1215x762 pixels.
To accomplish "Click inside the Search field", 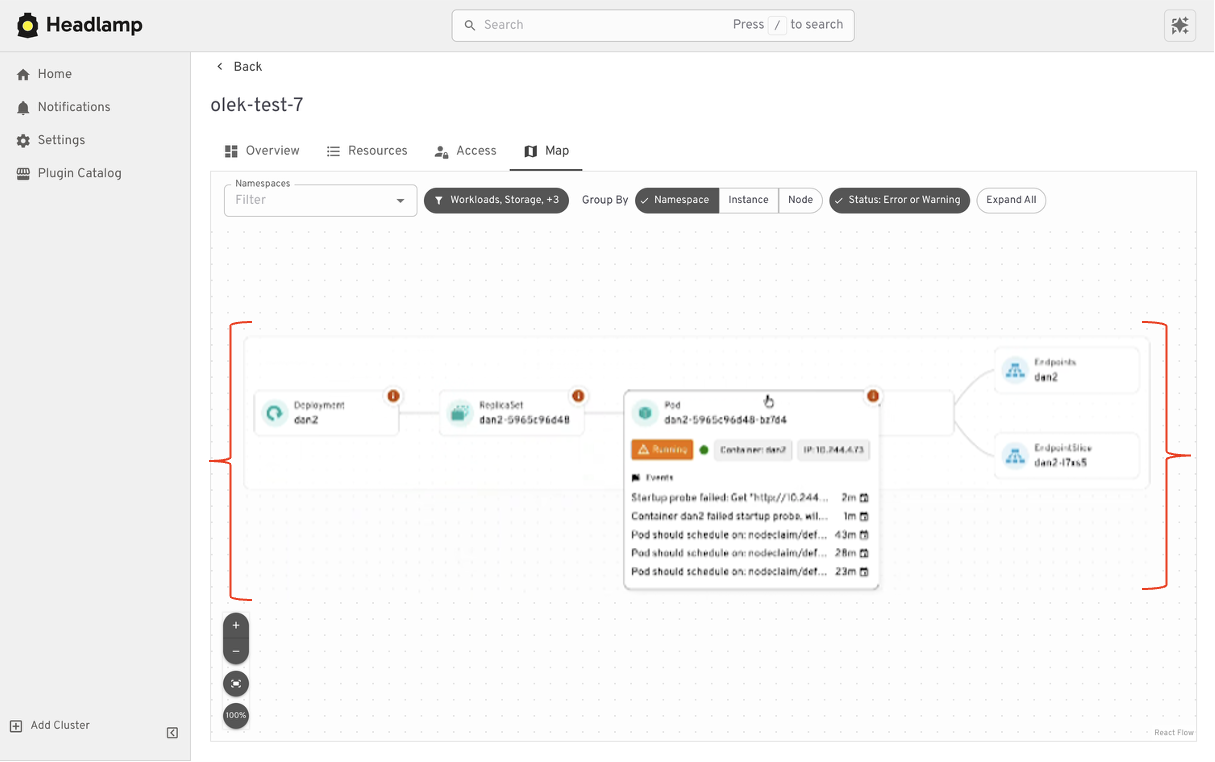I will point(600,25).
